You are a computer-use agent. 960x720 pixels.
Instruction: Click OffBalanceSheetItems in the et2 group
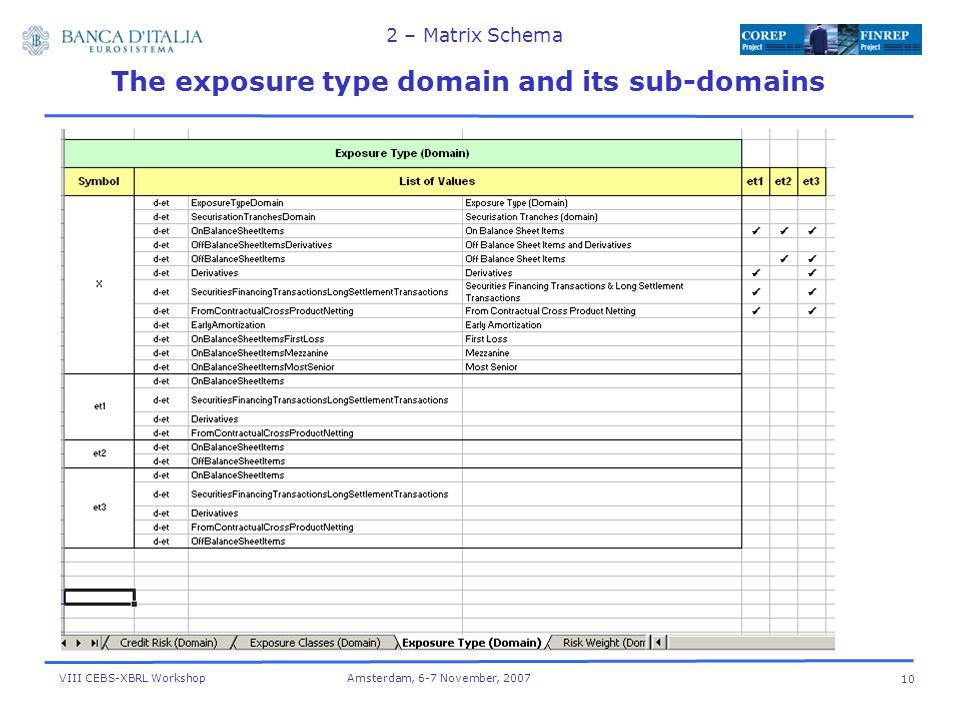(x=325, y=462)
